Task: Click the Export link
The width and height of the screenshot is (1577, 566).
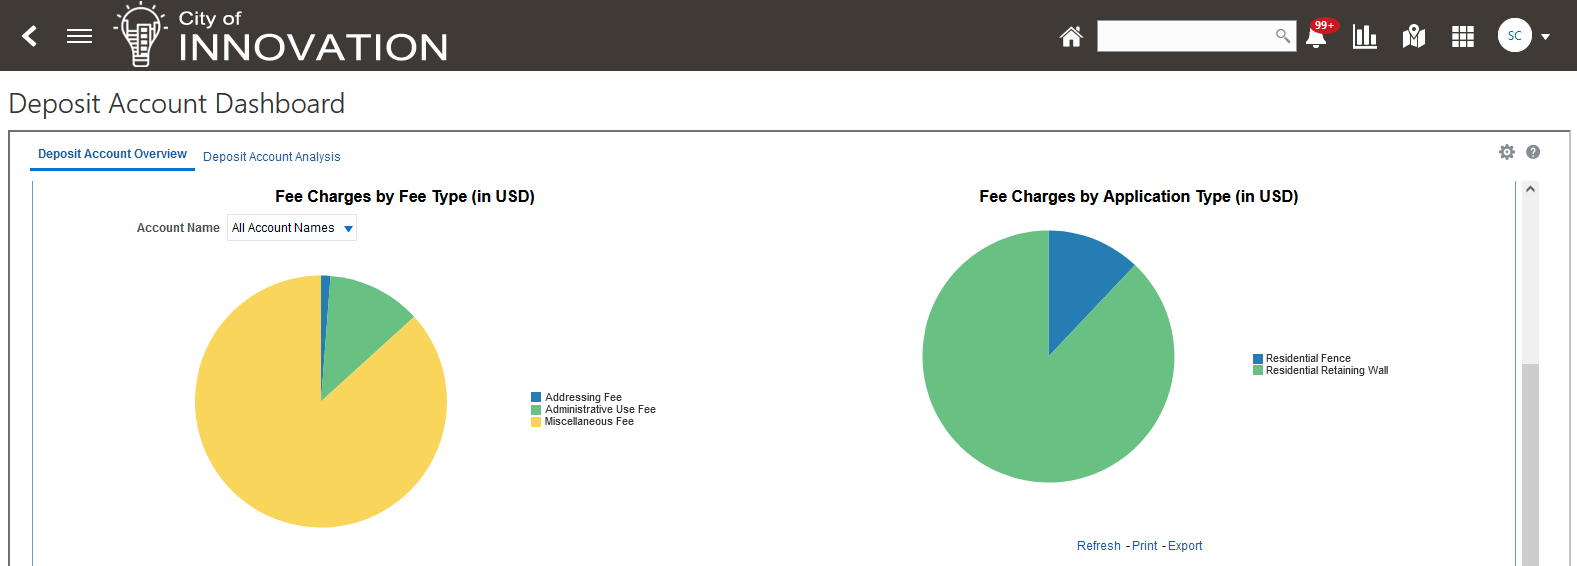Action: [1185, 546]
